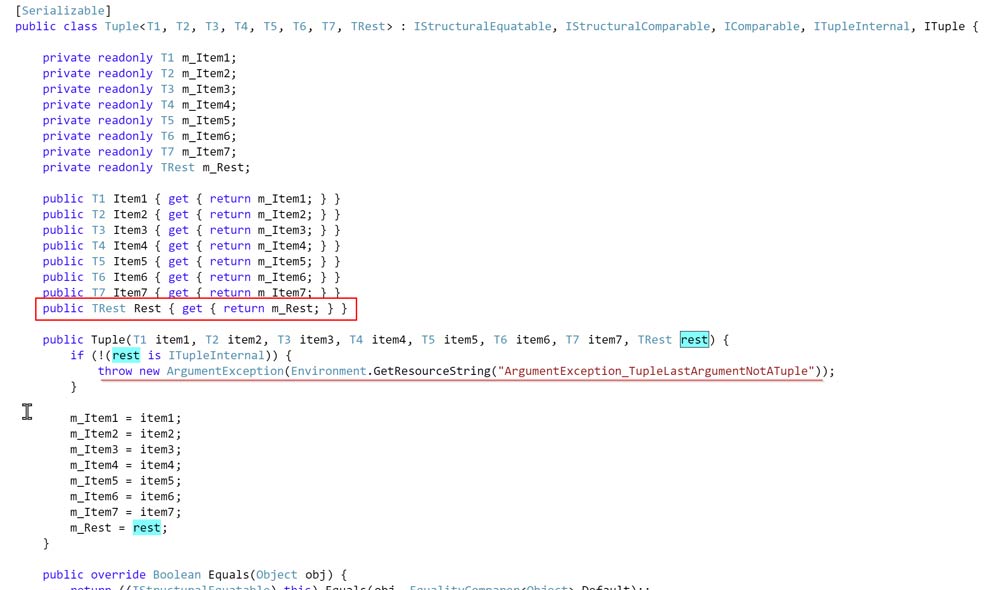Click the Item5 property name

coord(130,262)
